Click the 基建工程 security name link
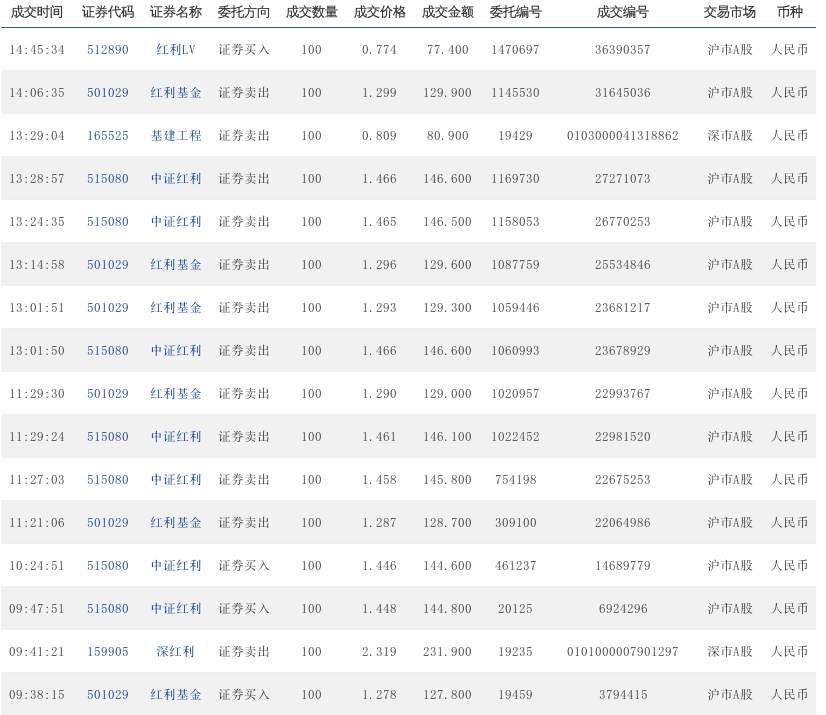 [x=176, y=136]
